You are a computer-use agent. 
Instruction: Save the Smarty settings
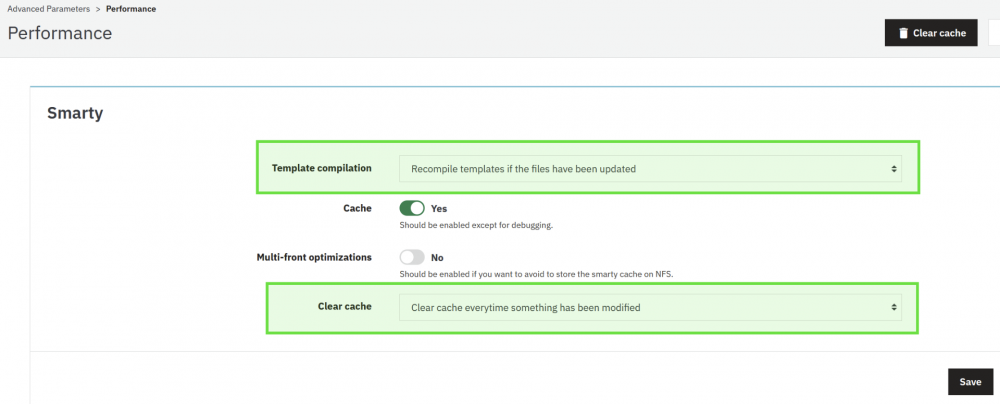coord(969,382)
